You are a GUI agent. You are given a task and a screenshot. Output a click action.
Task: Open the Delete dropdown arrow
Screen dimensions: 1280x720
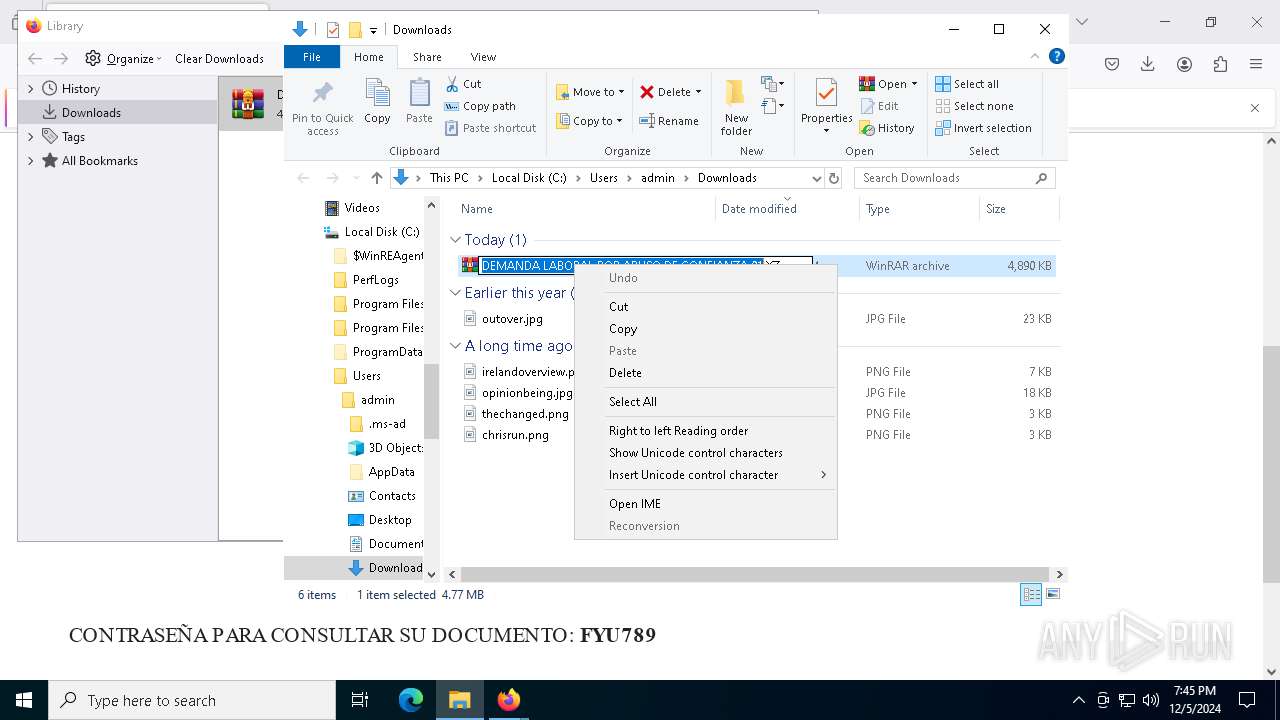coord(698,92)
